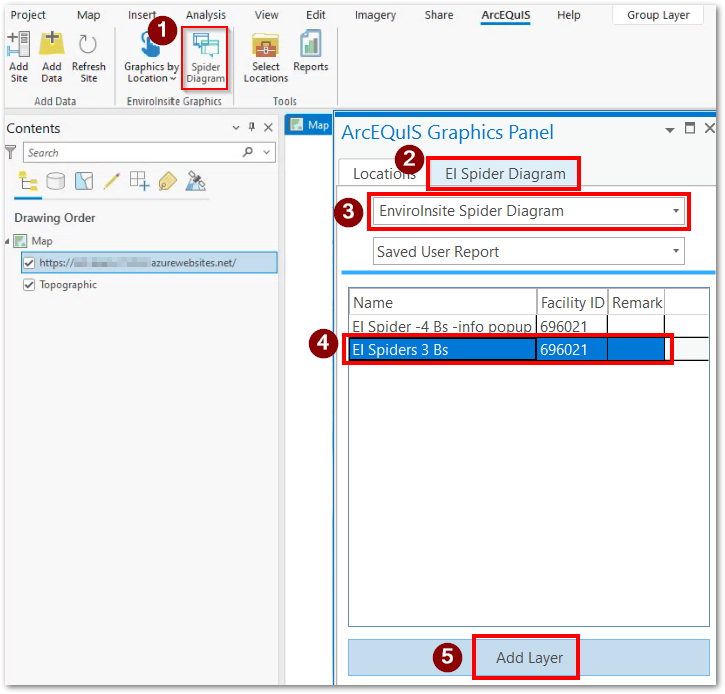Open the Contents pane options chevron

tap(236, 128)
